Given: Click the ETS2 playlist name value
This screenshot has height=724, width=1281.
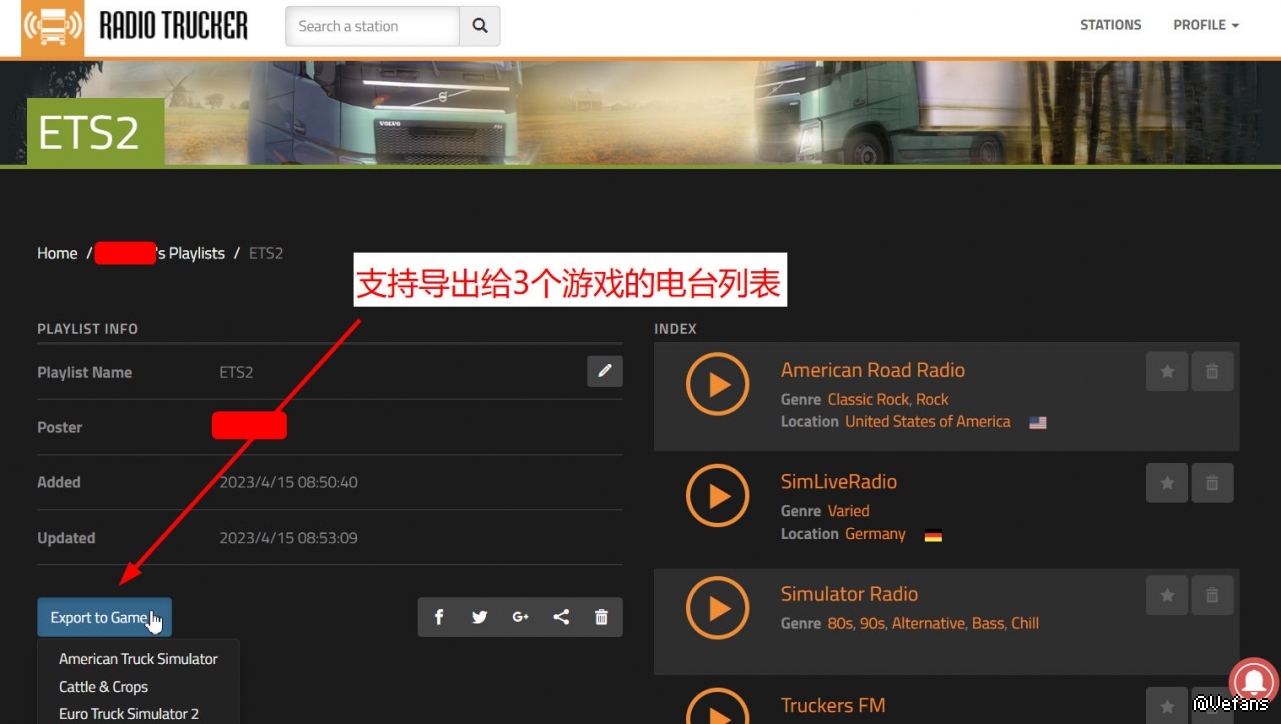Looking at the screenshot, I should (236, 372).
